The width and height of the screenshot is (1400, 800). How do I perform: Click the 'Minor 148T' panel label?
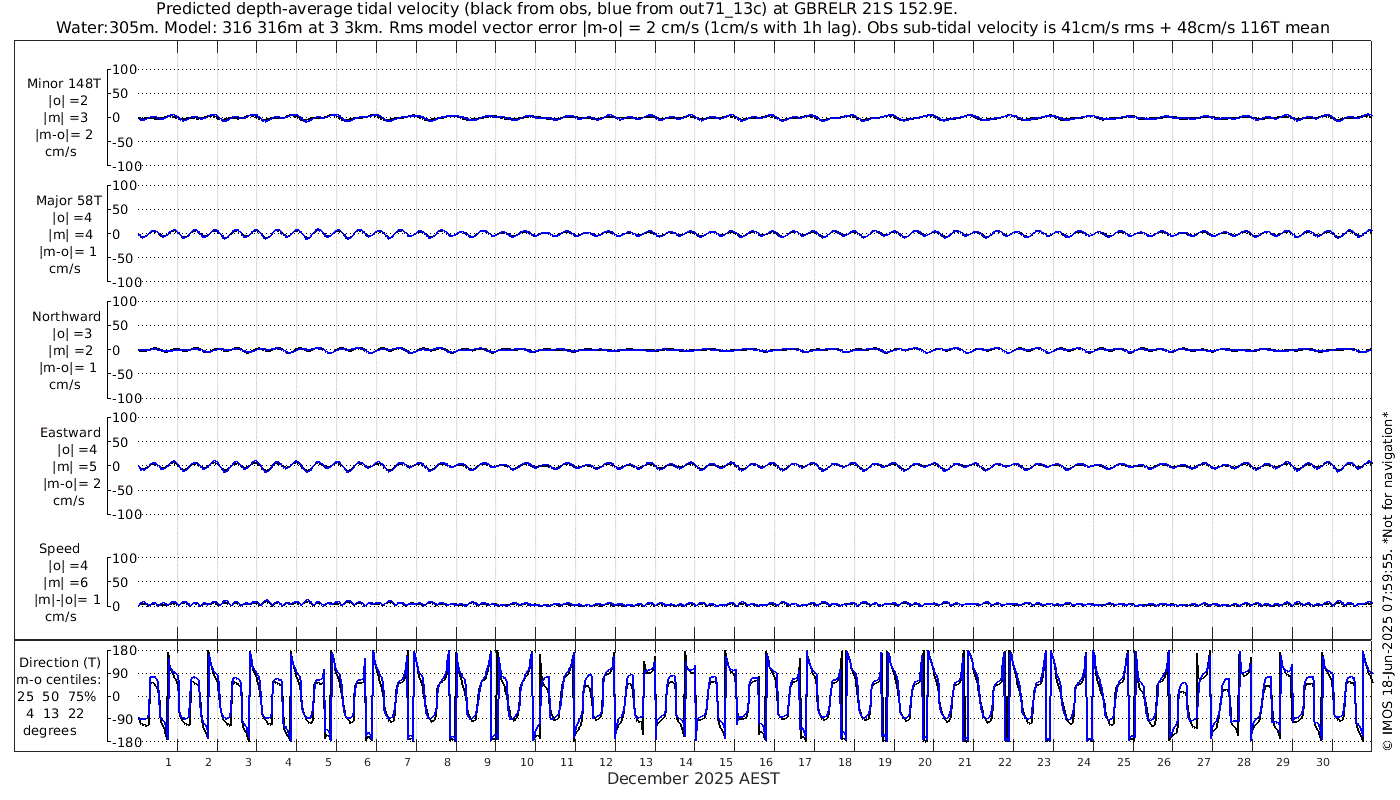(x=64, y=84)
